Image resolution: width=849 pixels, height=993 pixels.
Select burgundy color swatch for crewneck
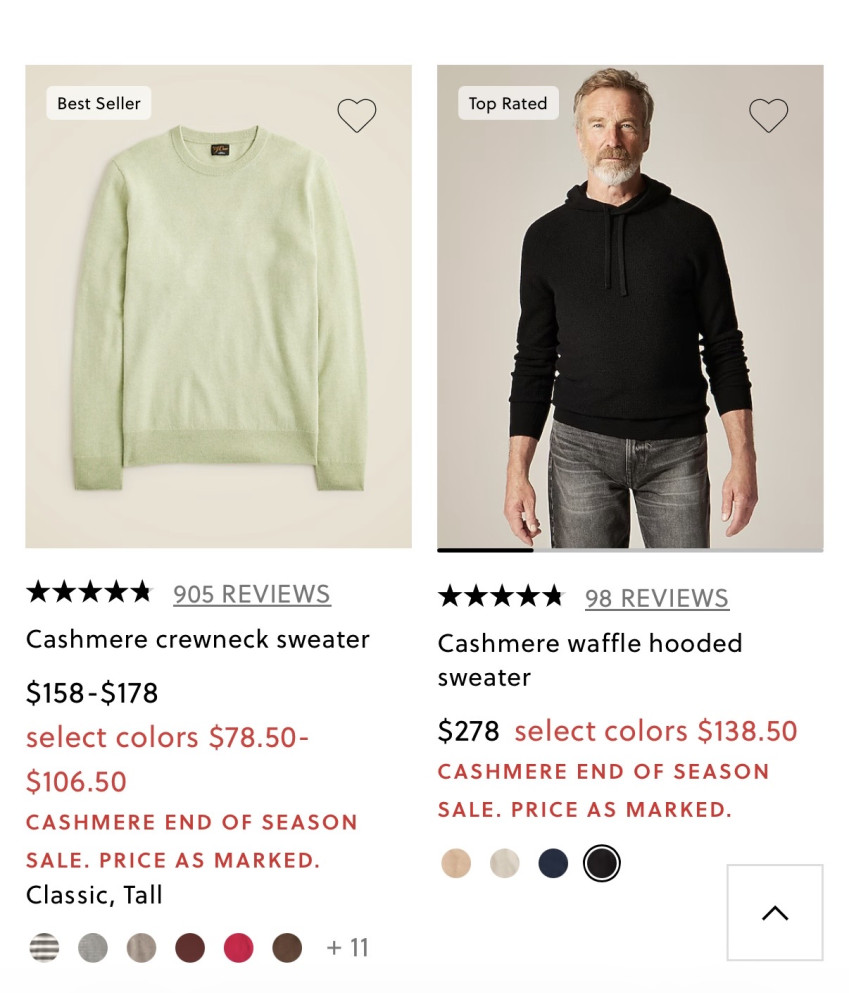point(190,947)
